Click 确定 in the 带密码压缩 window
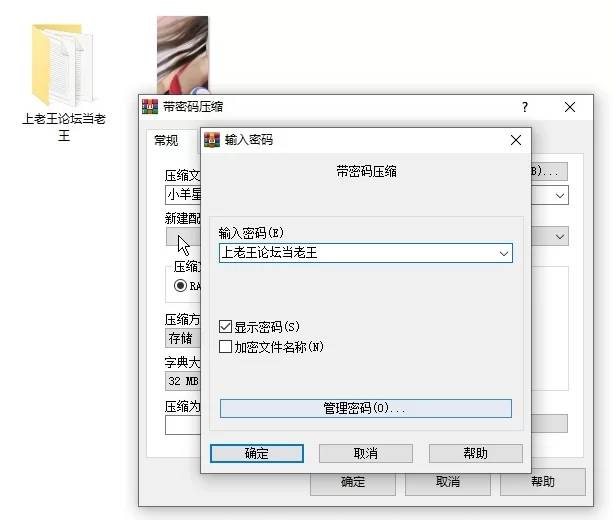Viewport: 613px width, 520px height. (353, 484)
